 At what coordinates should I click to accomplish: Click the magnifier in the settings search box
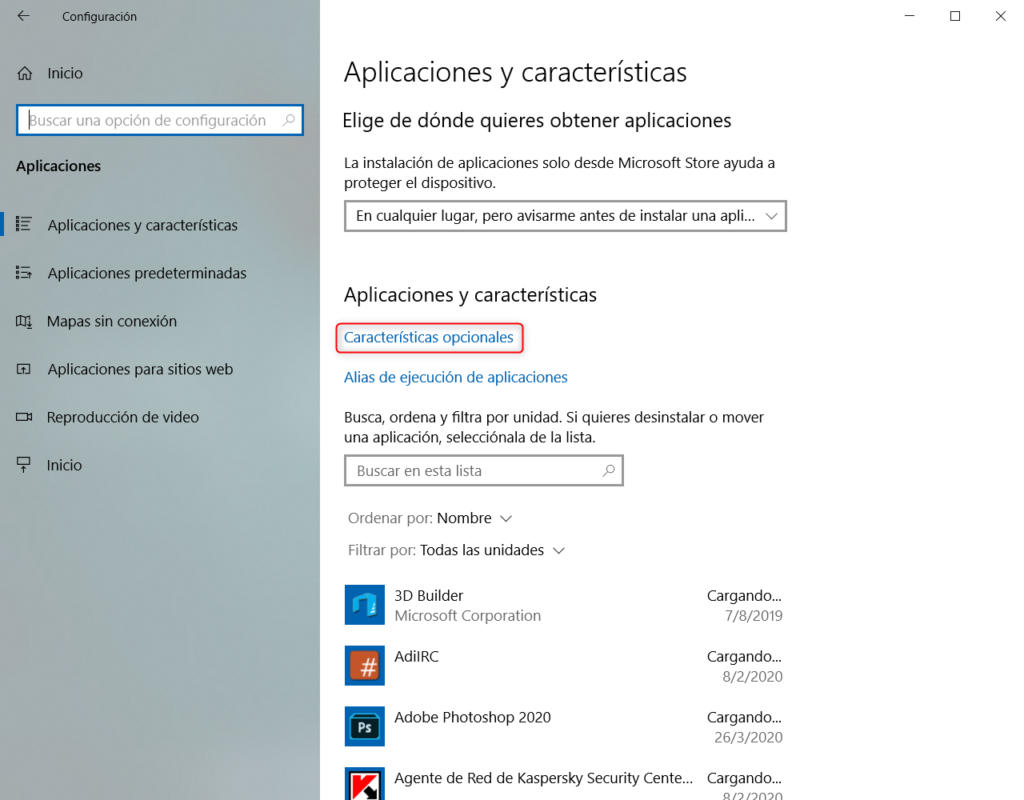pyautogui.click(x=289, y=120)
